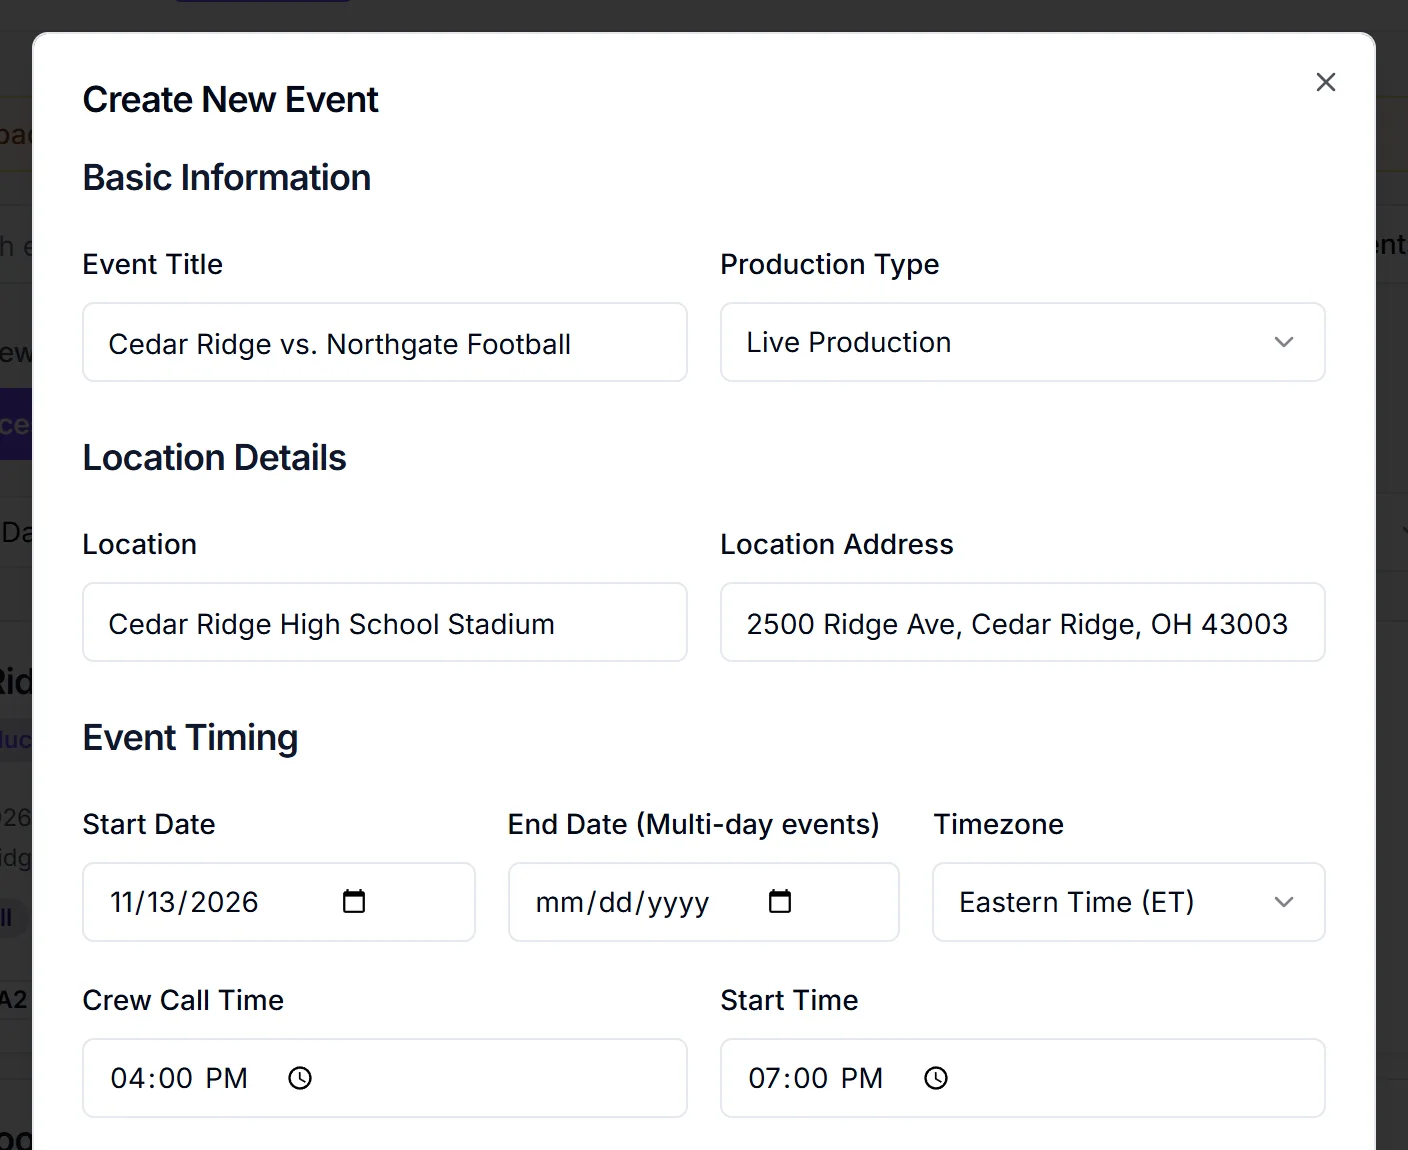This screenshot has width=1408, height=1150.
Task: Select the End Date mm/dd/yyyy field
Action: [x=704, y=902]
